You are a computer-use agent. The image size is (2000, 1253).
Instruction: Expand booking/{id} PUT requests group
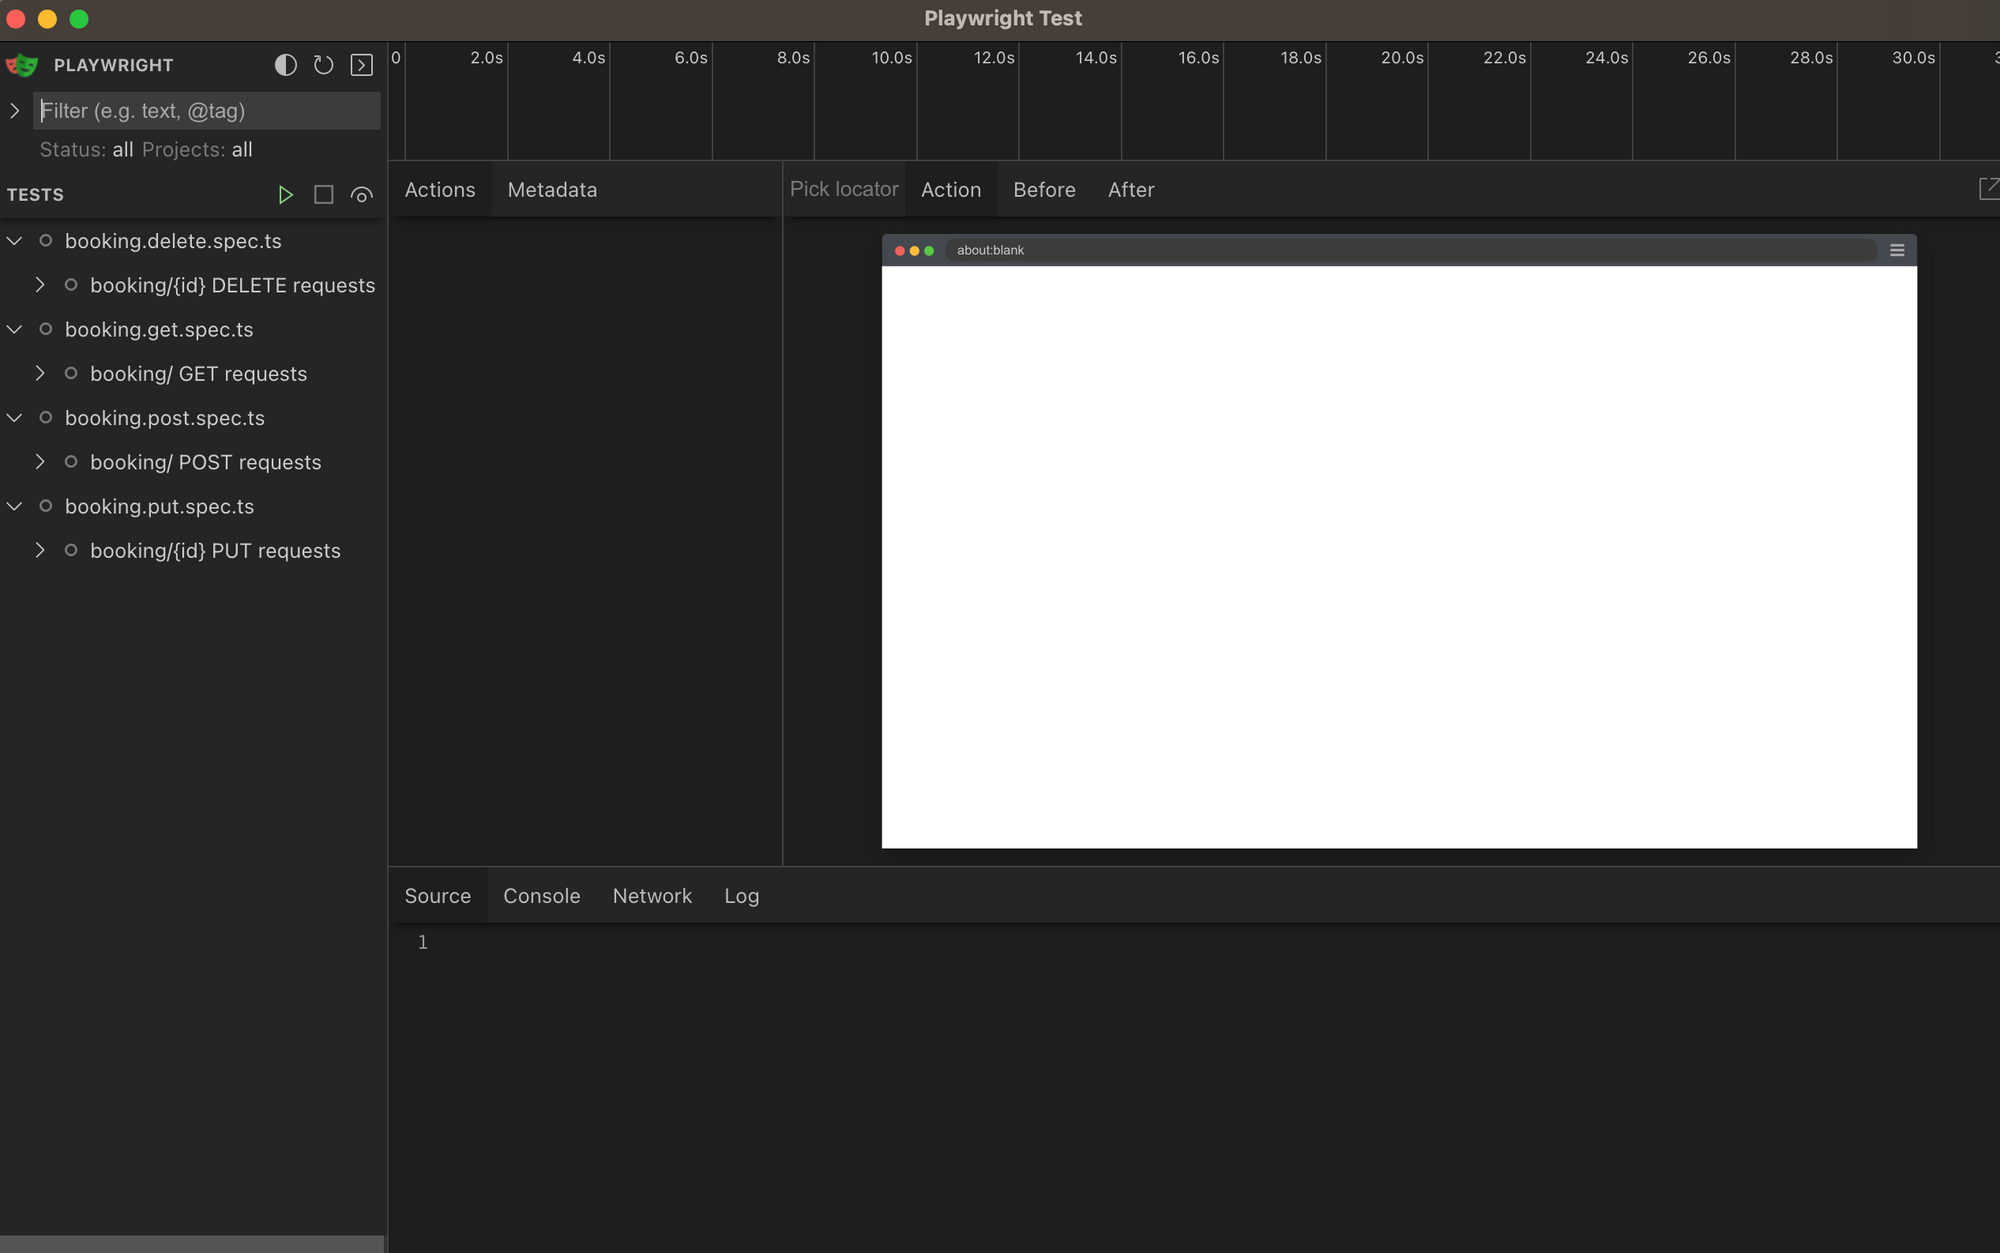click(40, 550)
